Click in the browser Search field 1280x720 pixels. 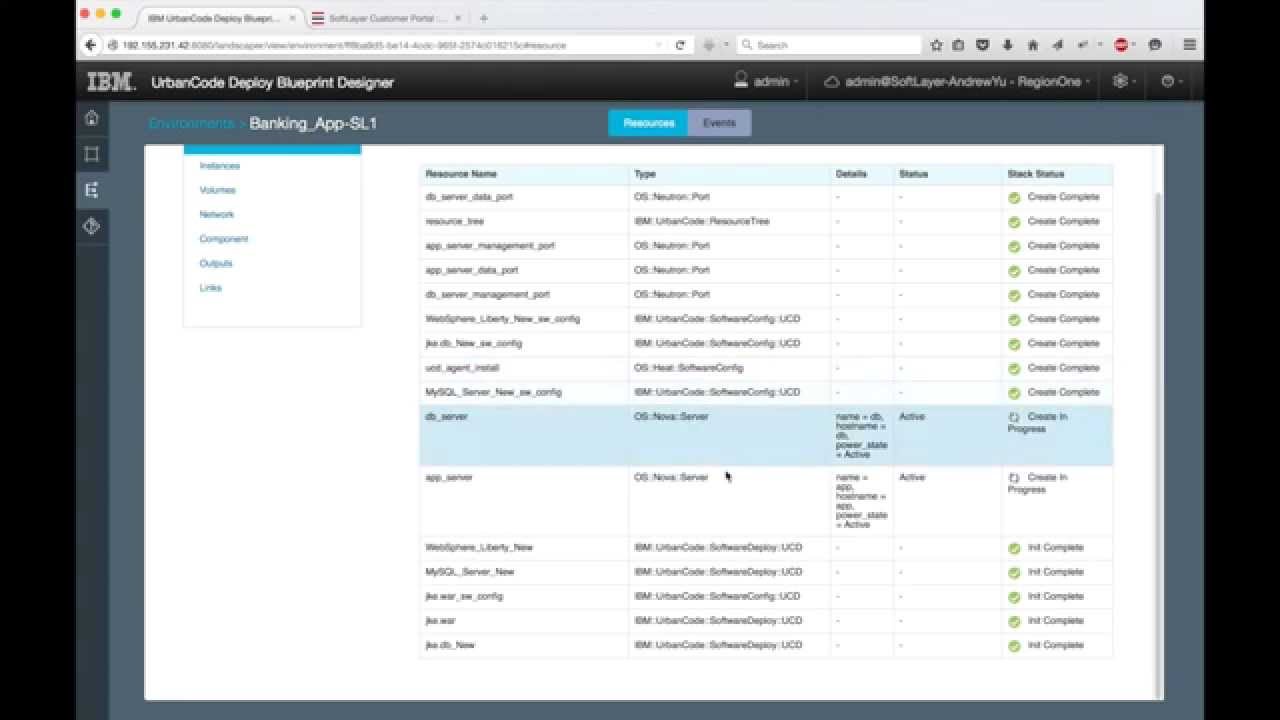829,45
